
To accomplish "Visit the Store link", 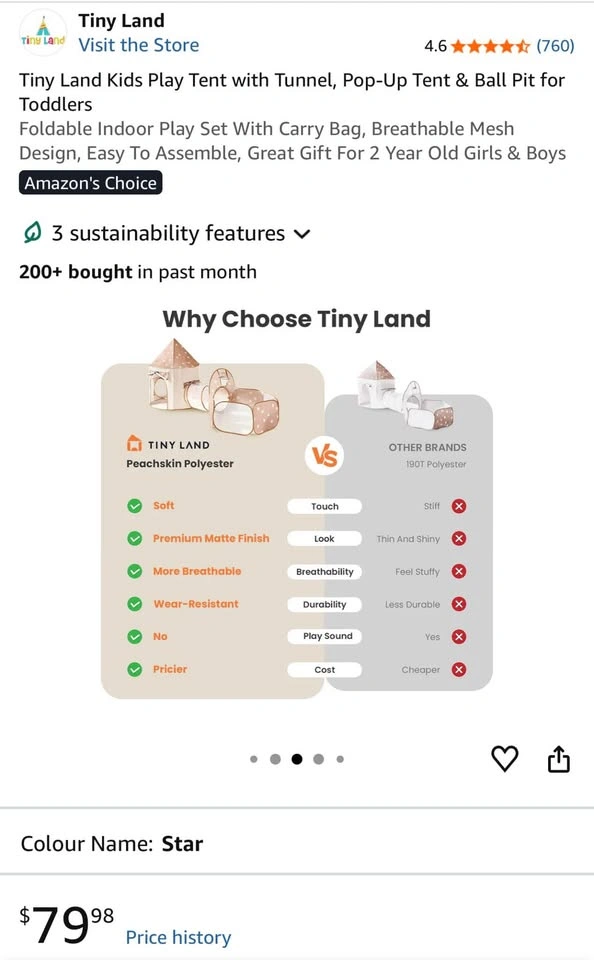I will [x=138, y=45].
